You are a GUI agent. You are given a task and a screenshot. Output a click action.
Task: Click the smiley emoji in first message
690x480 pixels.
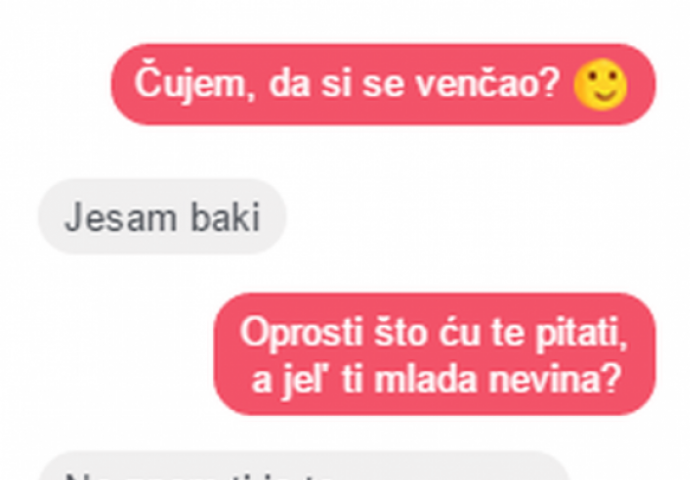pos(601,84)
